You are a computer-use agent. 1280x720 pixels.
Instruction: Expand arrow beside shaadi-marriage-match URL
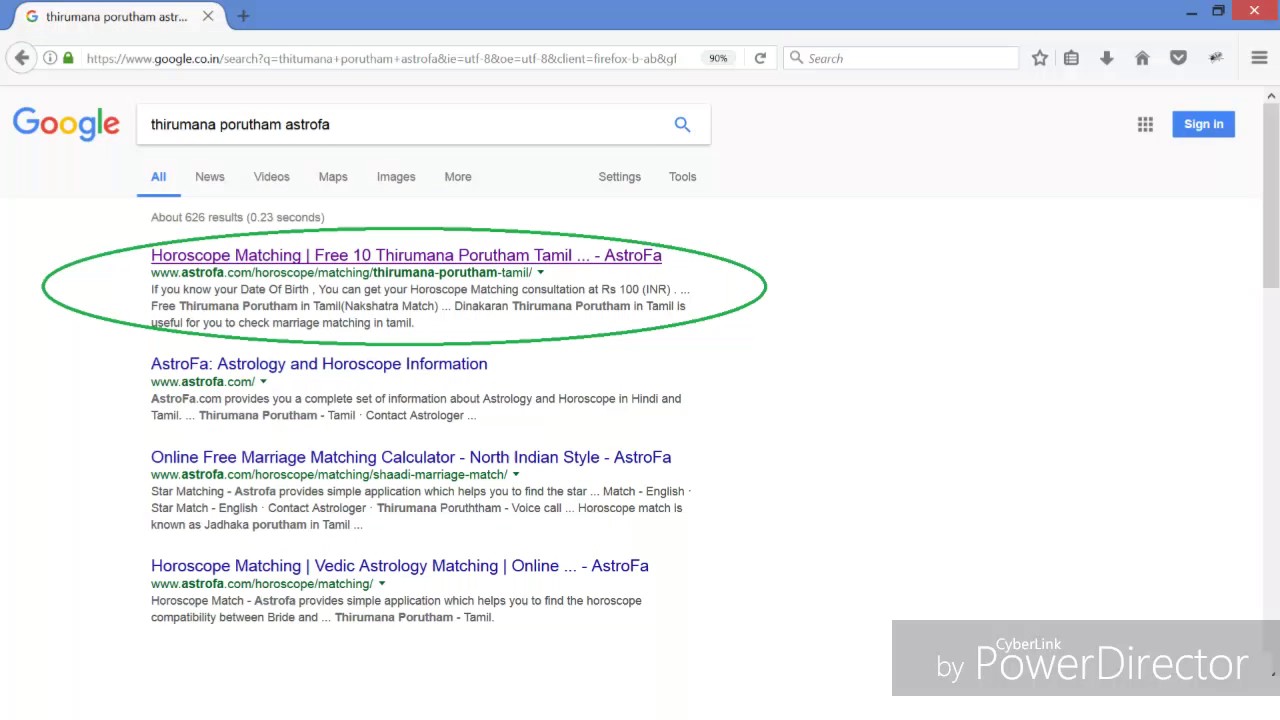[516, 474]
